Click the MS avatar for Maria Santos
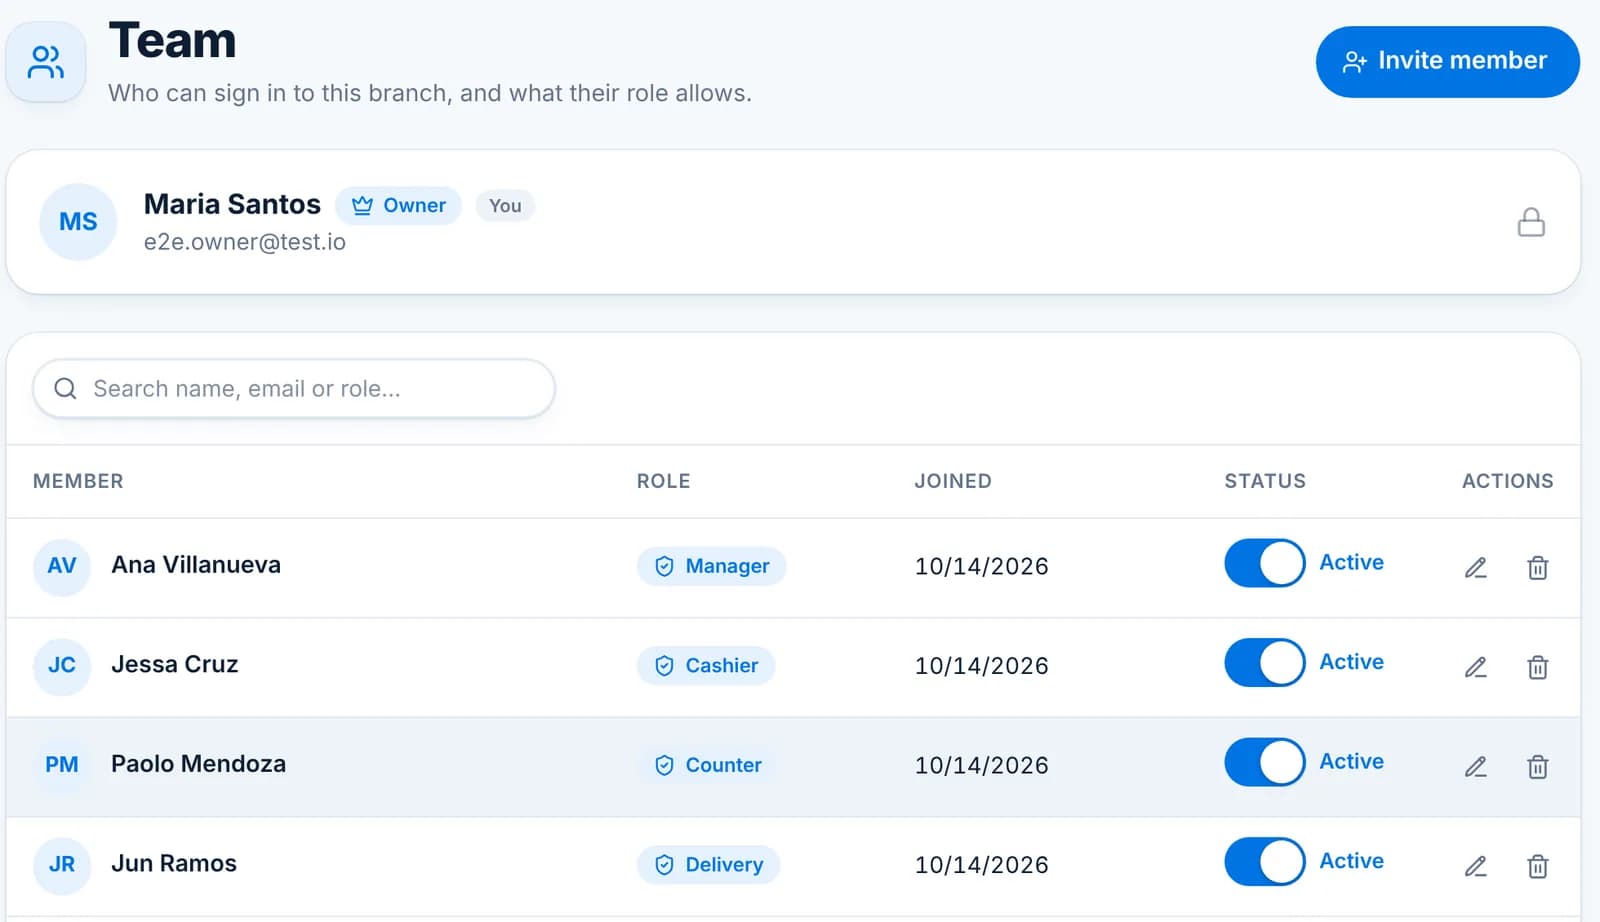Screen dimensions: 1600x922 click(78, 222)
